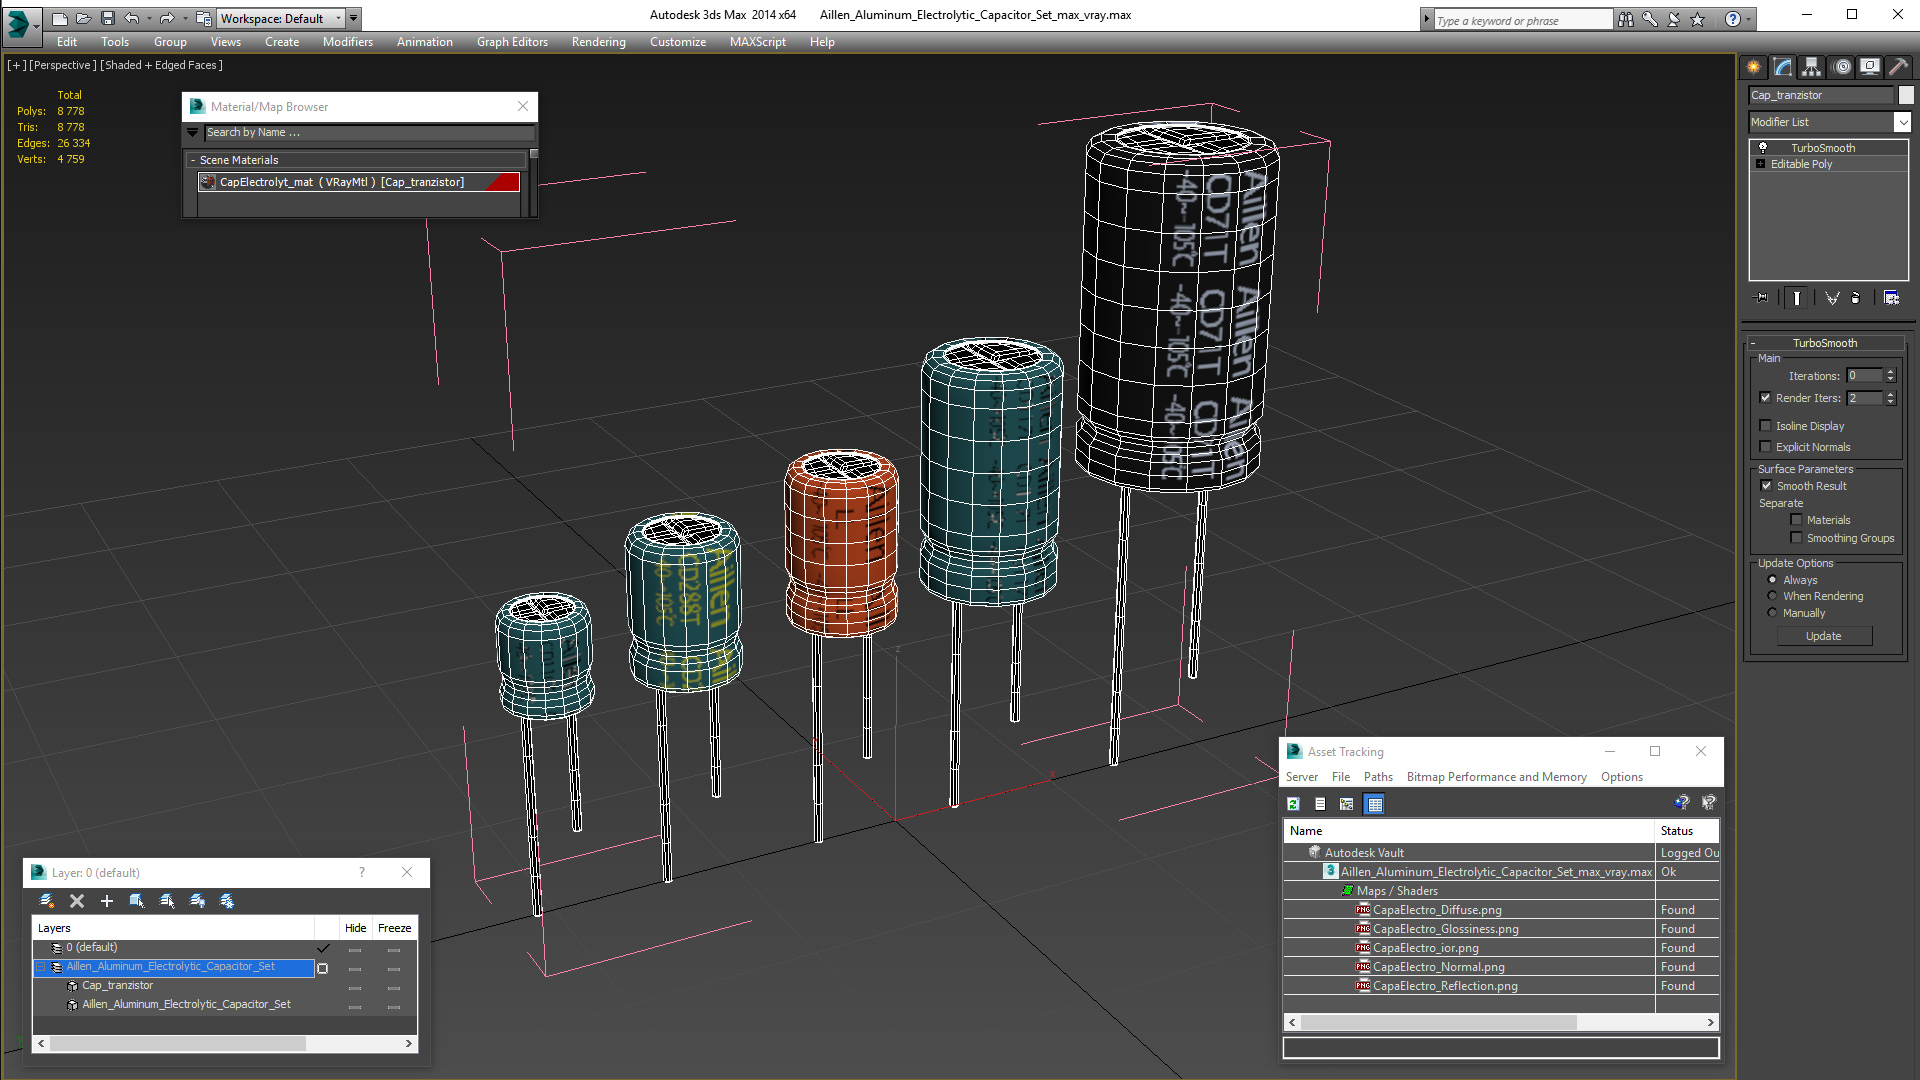
Task: Click Make Unique icon in modifier stack
Action: point(1832,298)
